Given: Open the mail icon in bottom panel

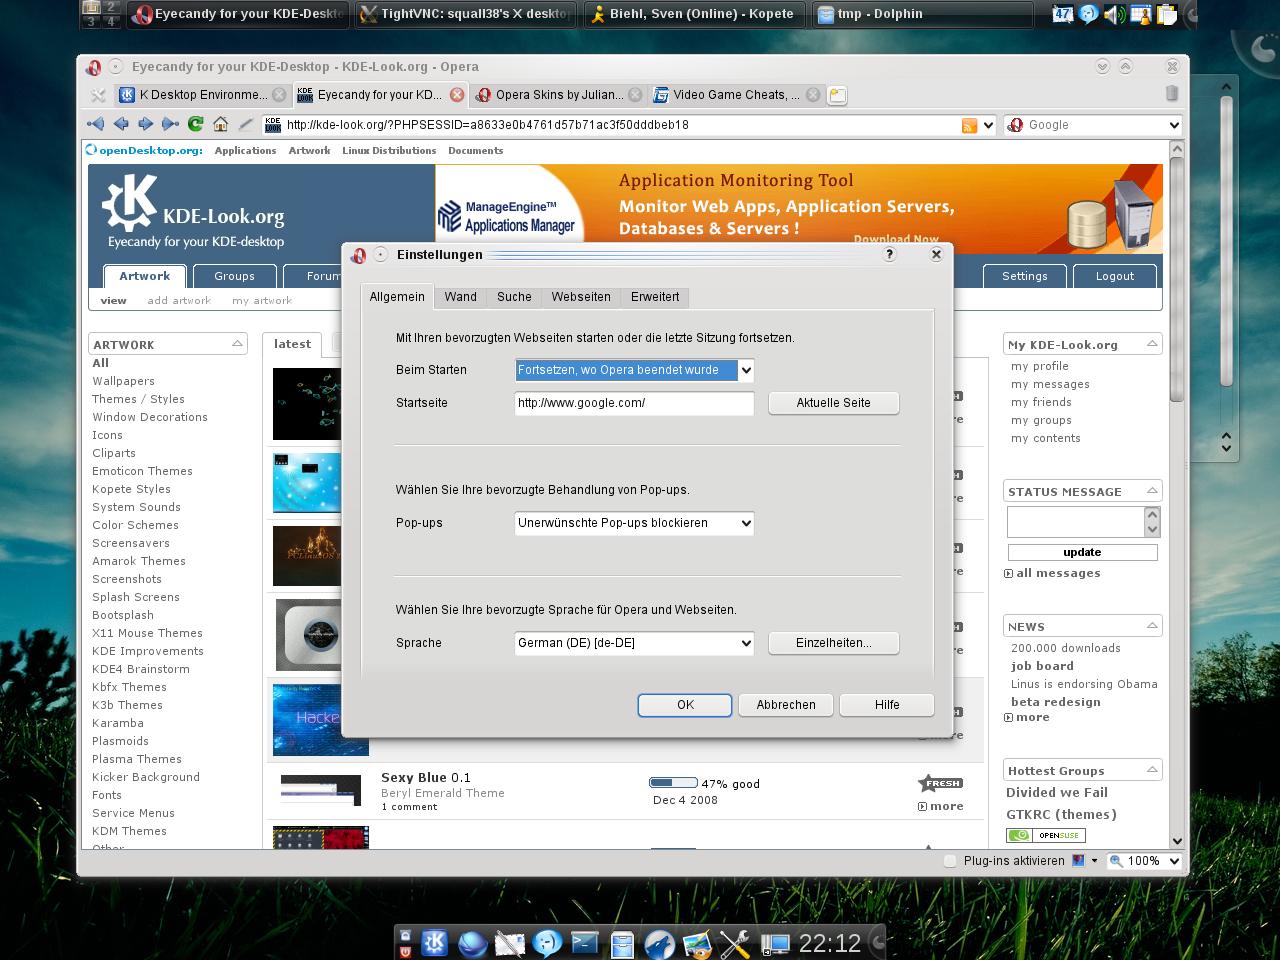Looking at the screenshot, I should click(510, 942).
